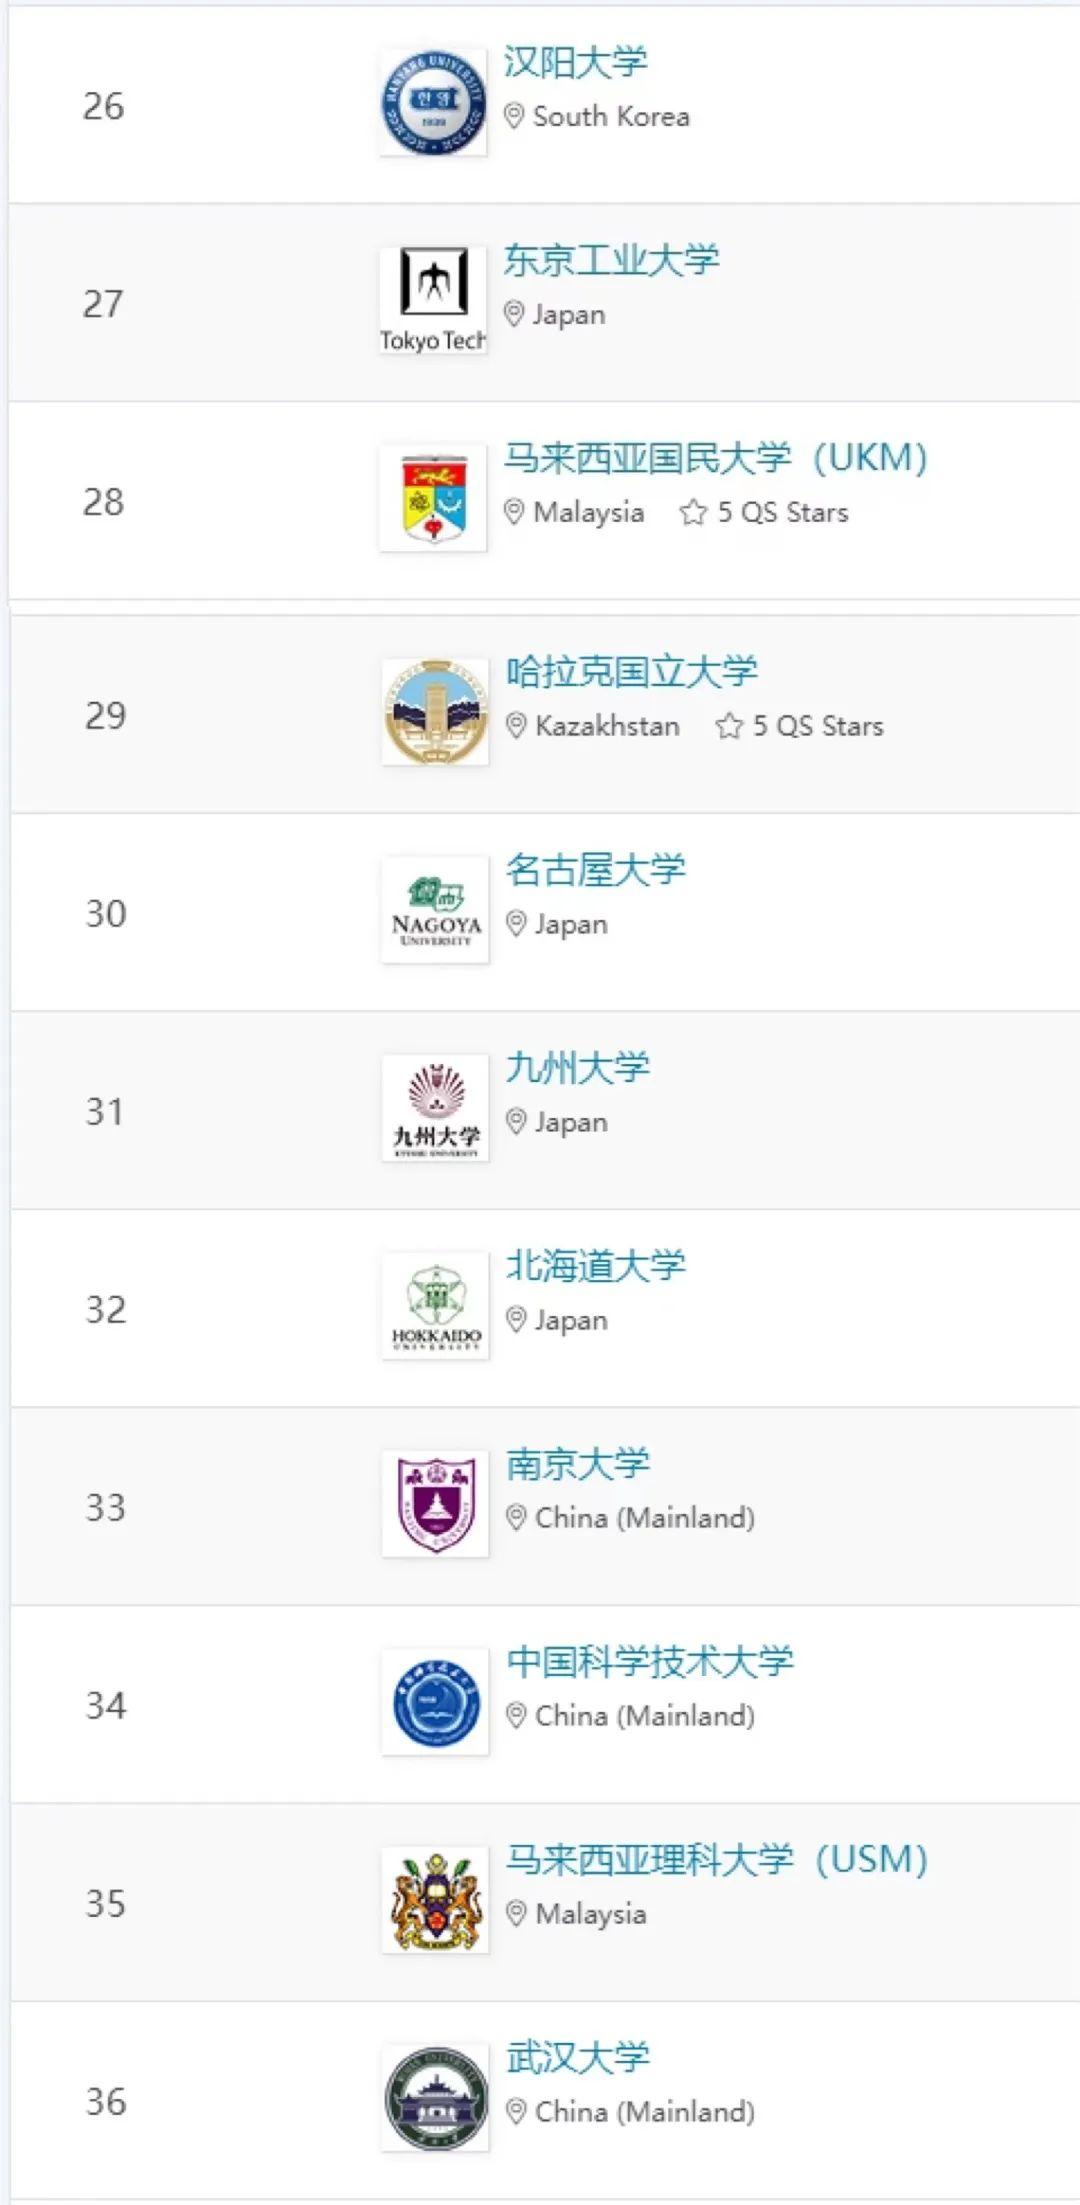Click the Tokyo Tech logo
Screen dimensions: 1080x2205
click(434, 296)
